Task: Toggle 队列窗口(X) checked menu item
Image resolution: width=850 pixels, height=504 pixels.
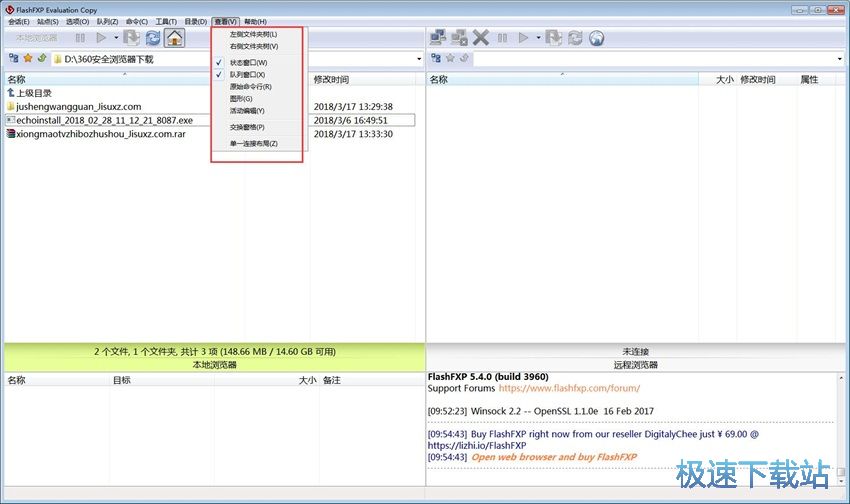Action: [x=247, y=74]
